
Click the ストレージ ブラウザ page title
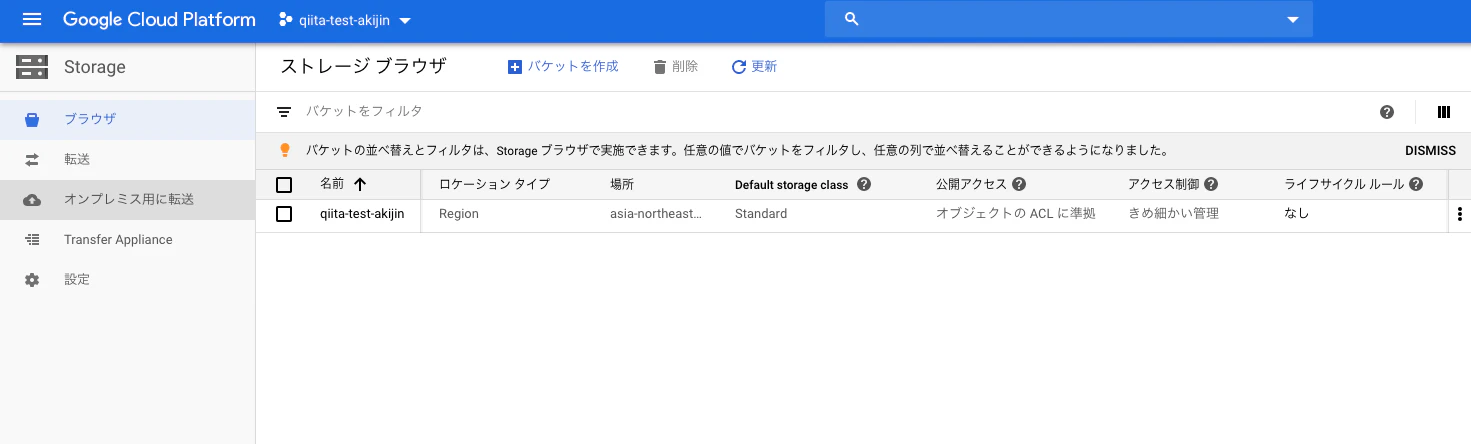tap(363, 66)
